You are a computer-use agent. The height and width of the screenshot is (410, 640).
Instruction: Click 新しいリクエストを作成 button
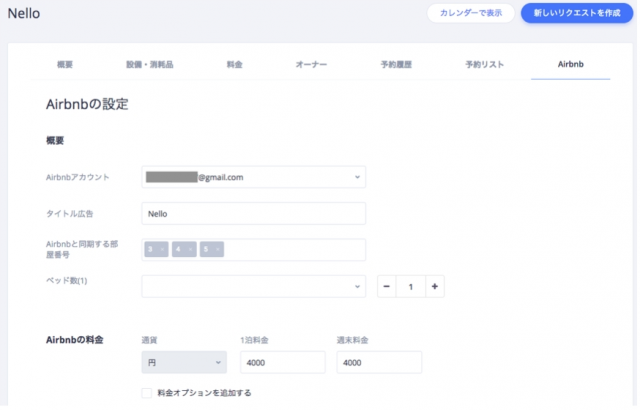[x=577, y=13]
